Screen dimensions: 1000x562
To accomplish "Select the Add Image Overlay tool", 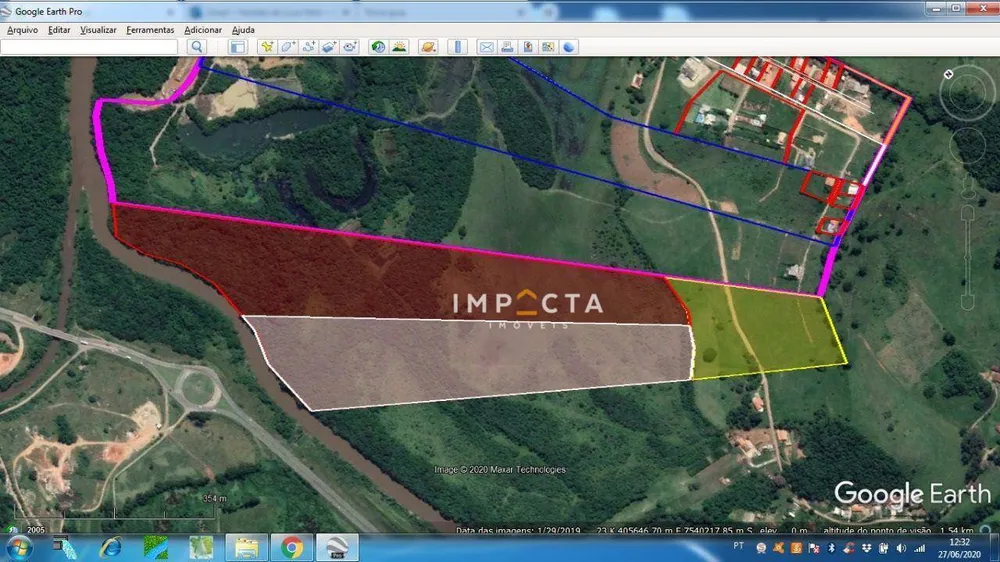I will [329, 47].
